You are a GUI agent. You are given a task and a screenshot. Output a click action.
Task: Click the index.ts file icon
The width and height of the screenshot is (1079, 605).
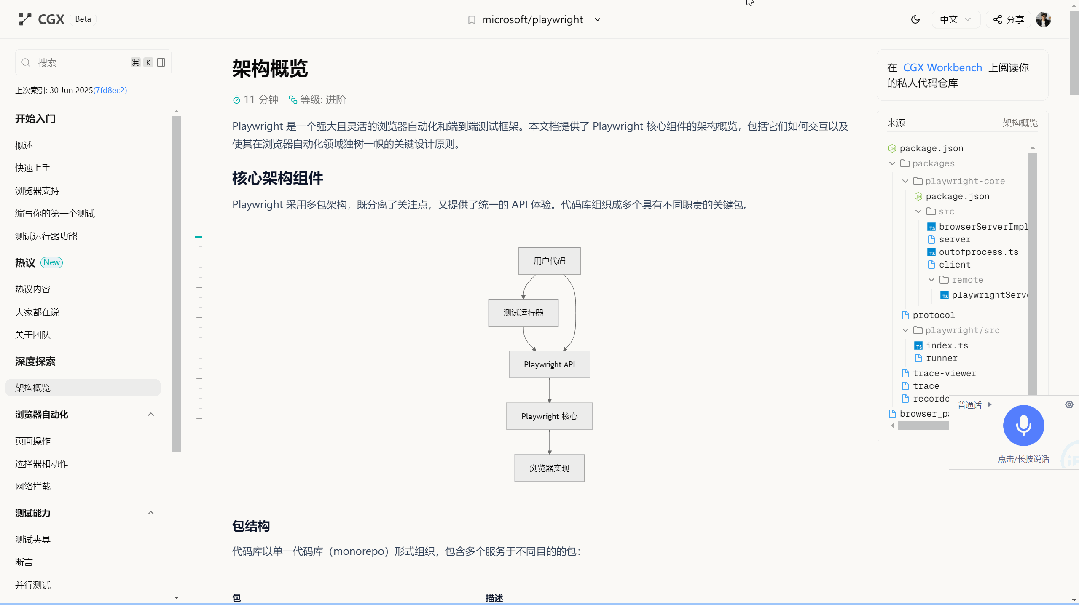pos(918,346)
